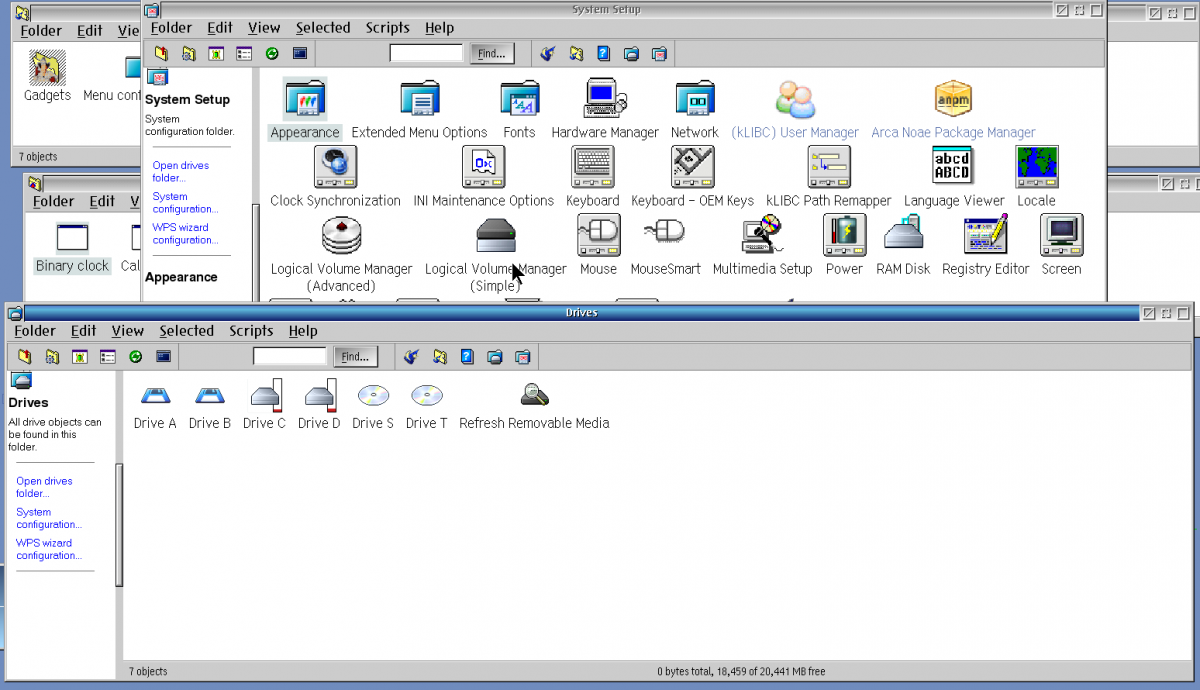Viewport: 1200px width, 690px height.
Task: Launch the Registry Editor
Action: click(985, 235)
